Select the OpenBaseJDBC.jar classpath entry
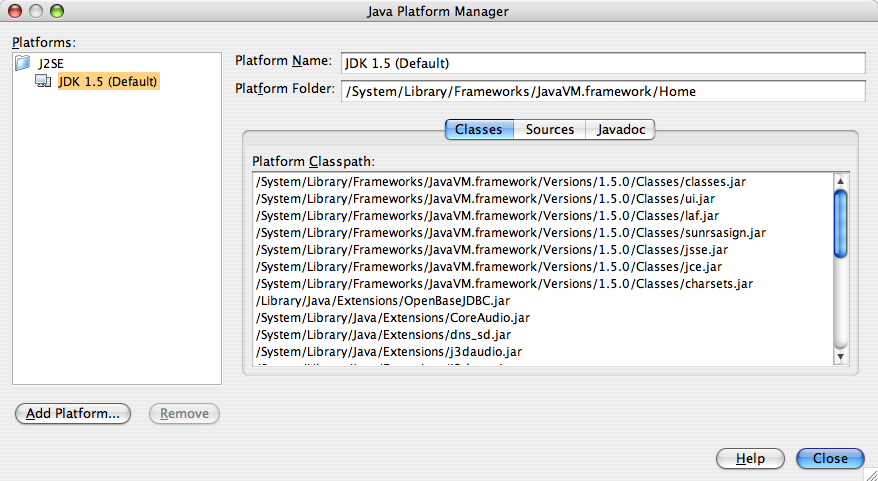878x481 pixels. (x=383, y=301)
